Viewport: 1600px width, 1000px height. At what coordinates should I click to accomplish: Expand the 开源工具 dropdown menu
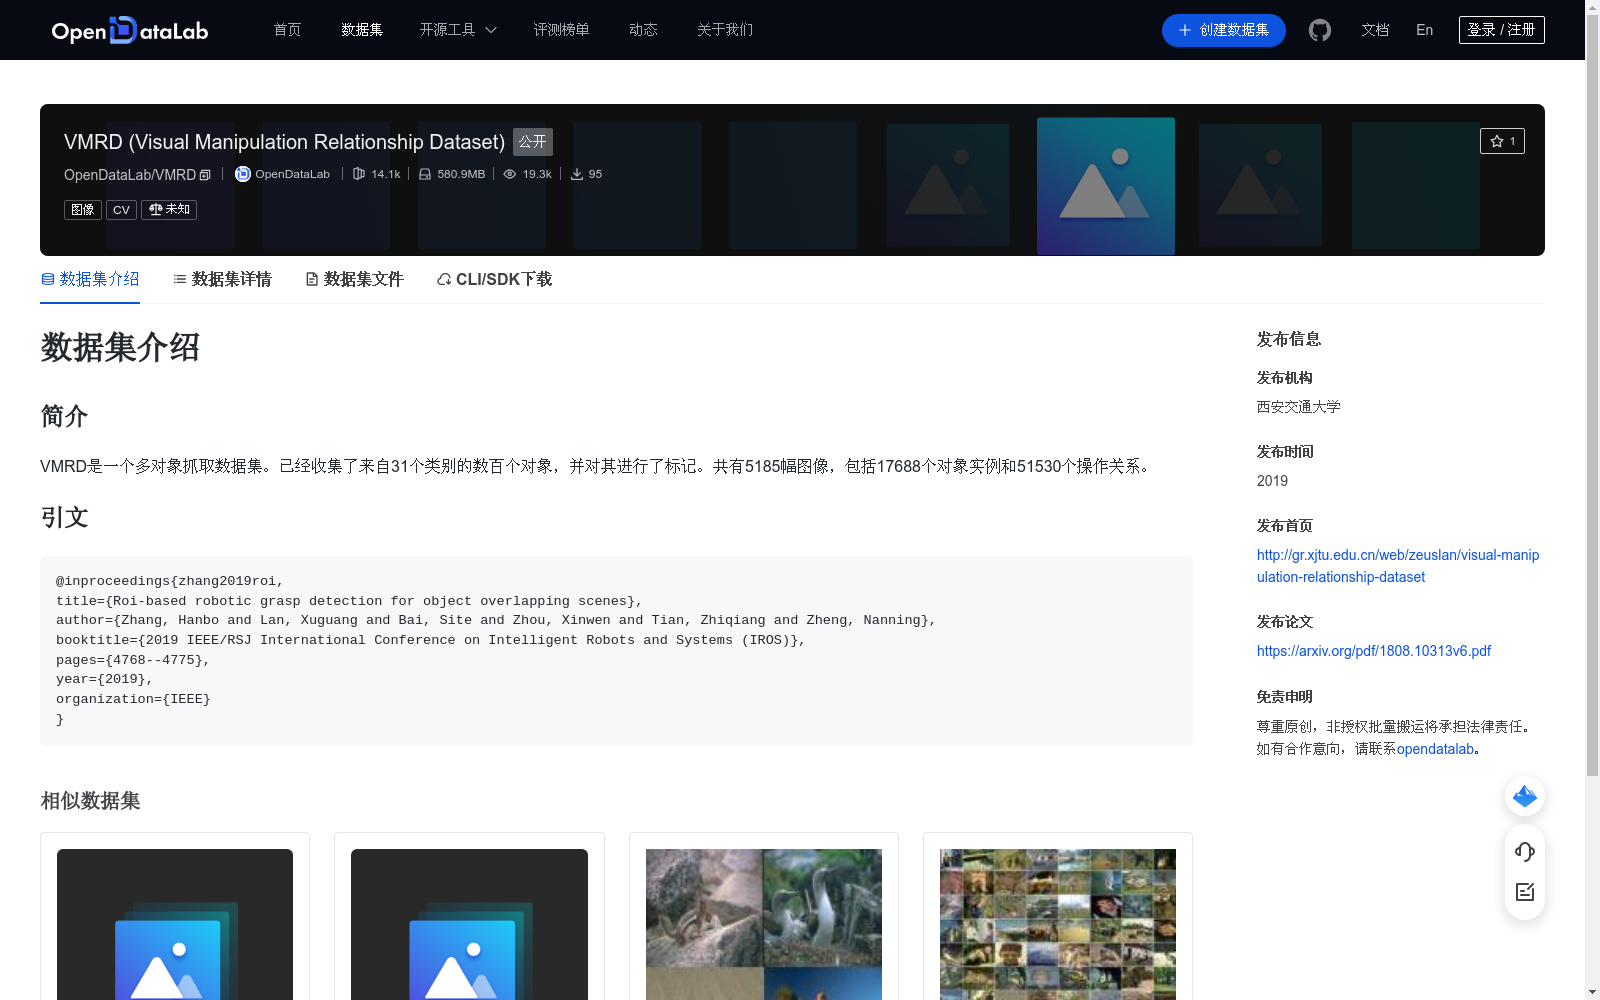coord(458,30)
